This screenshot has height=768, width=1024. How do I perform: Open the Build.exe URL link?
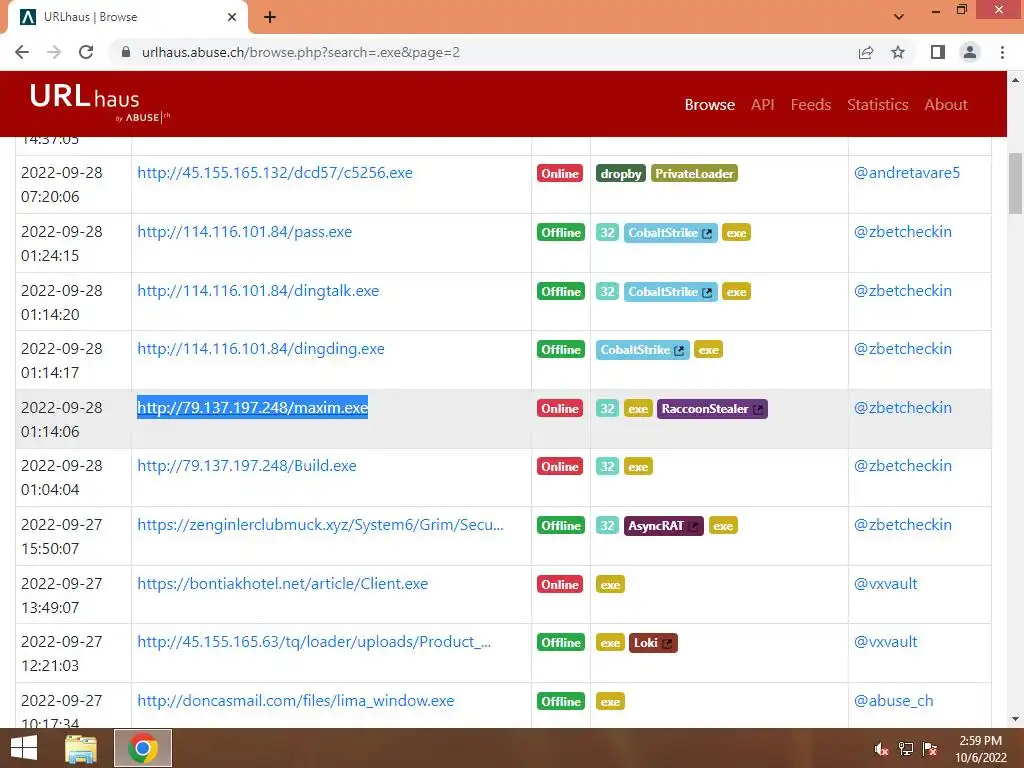[x=247, y=466]
